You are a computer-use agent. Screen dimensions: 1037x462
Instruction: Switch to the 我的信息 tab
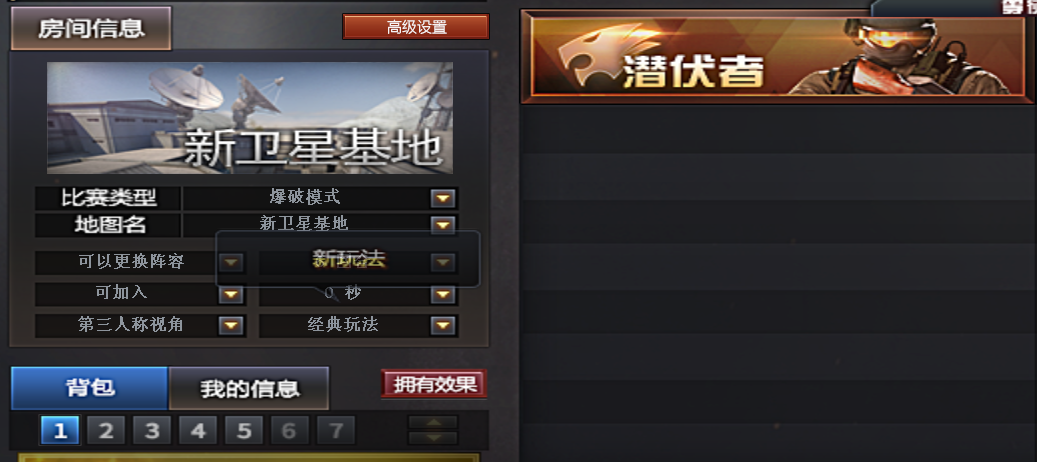(x=249, y=388)
